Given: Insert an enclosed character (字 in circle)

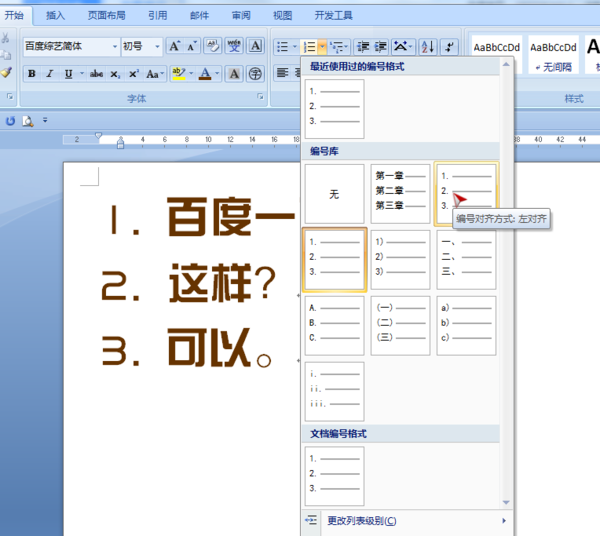Looking at the screenshot, I should click(255, 73).
